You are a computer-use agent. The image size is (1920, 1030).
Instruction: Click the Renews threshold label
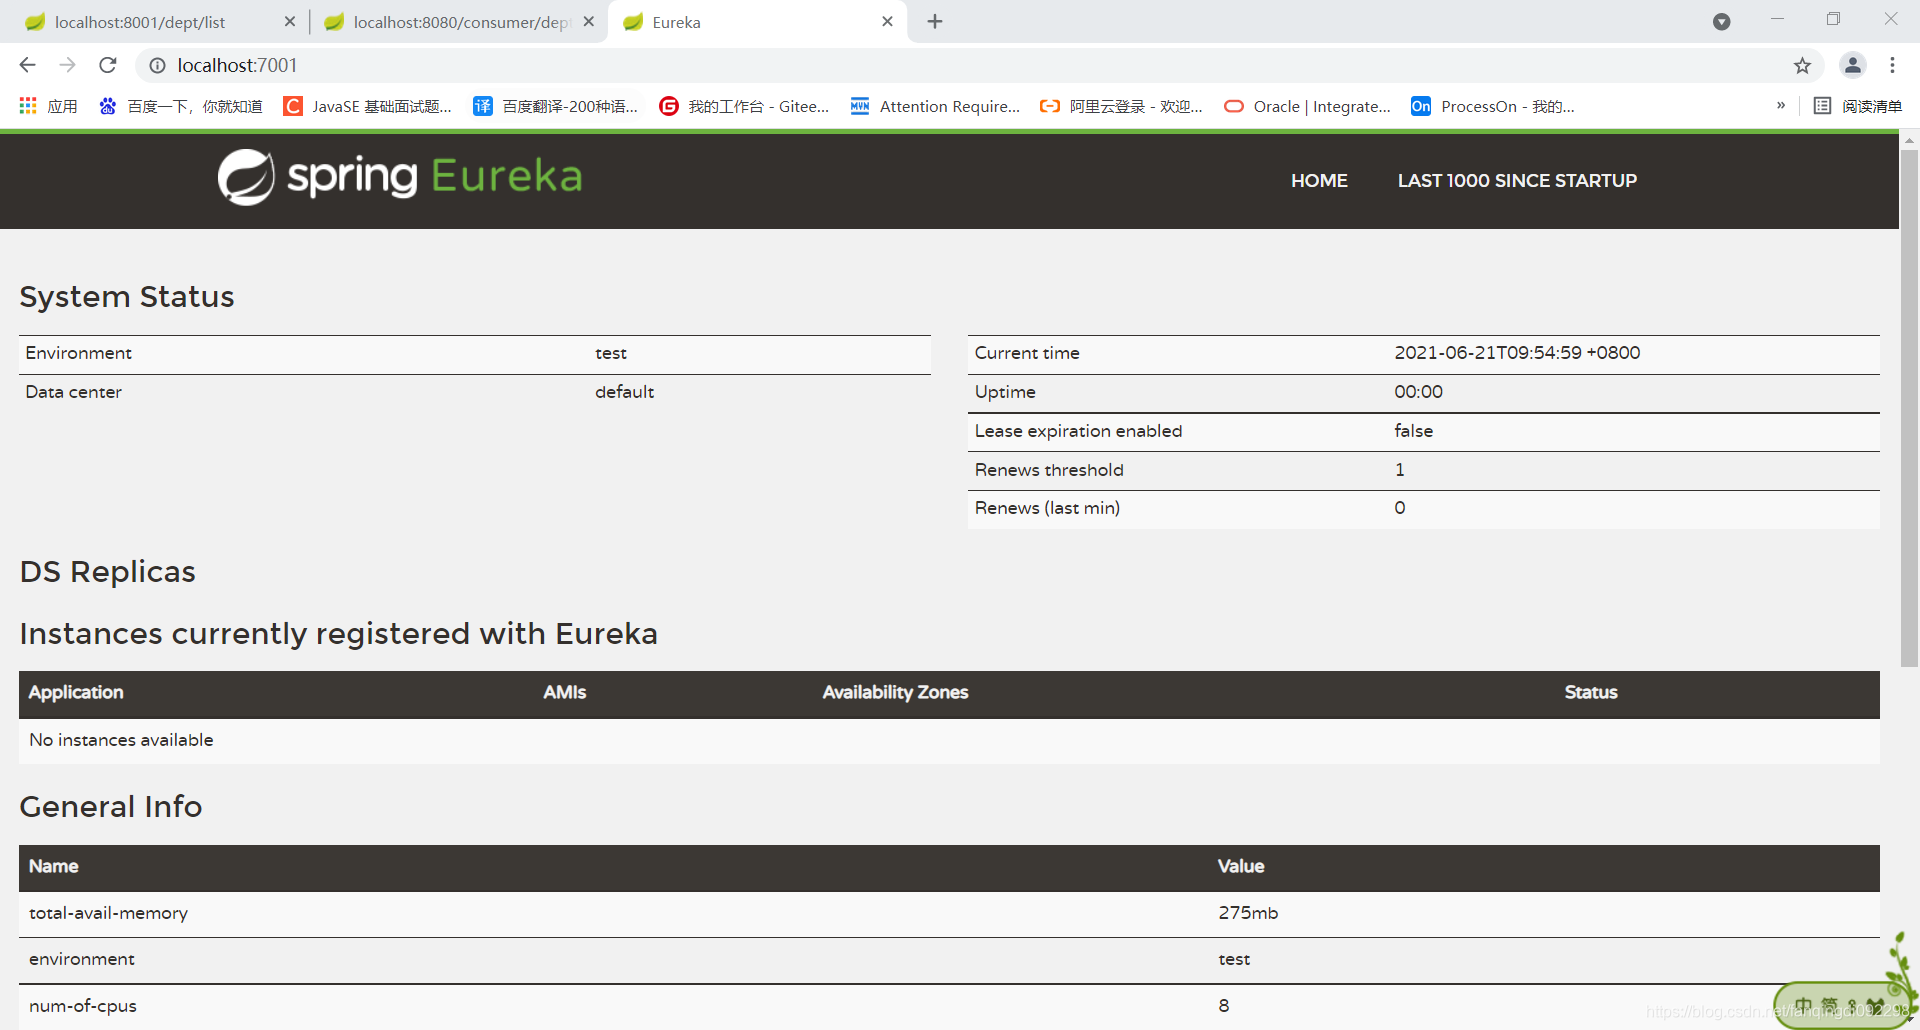coord(1049,470)
